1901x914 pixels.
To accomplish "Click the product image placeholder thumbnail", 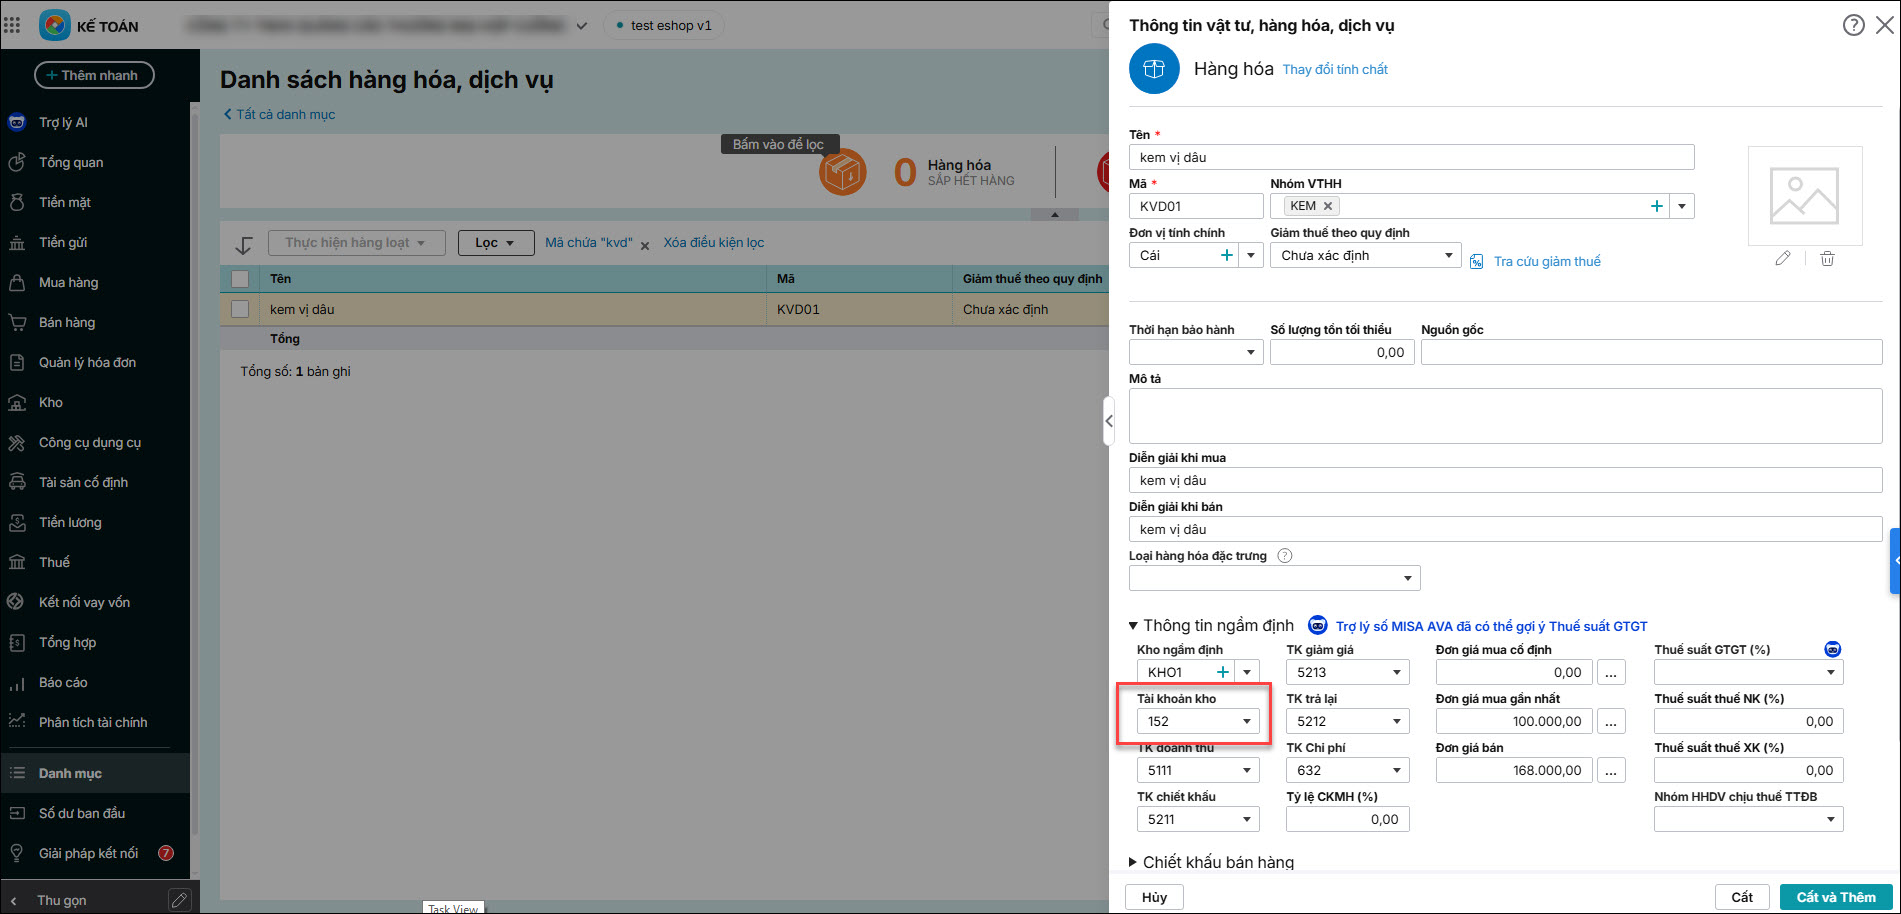I will pyautogui.click(x=1804, y=196).
